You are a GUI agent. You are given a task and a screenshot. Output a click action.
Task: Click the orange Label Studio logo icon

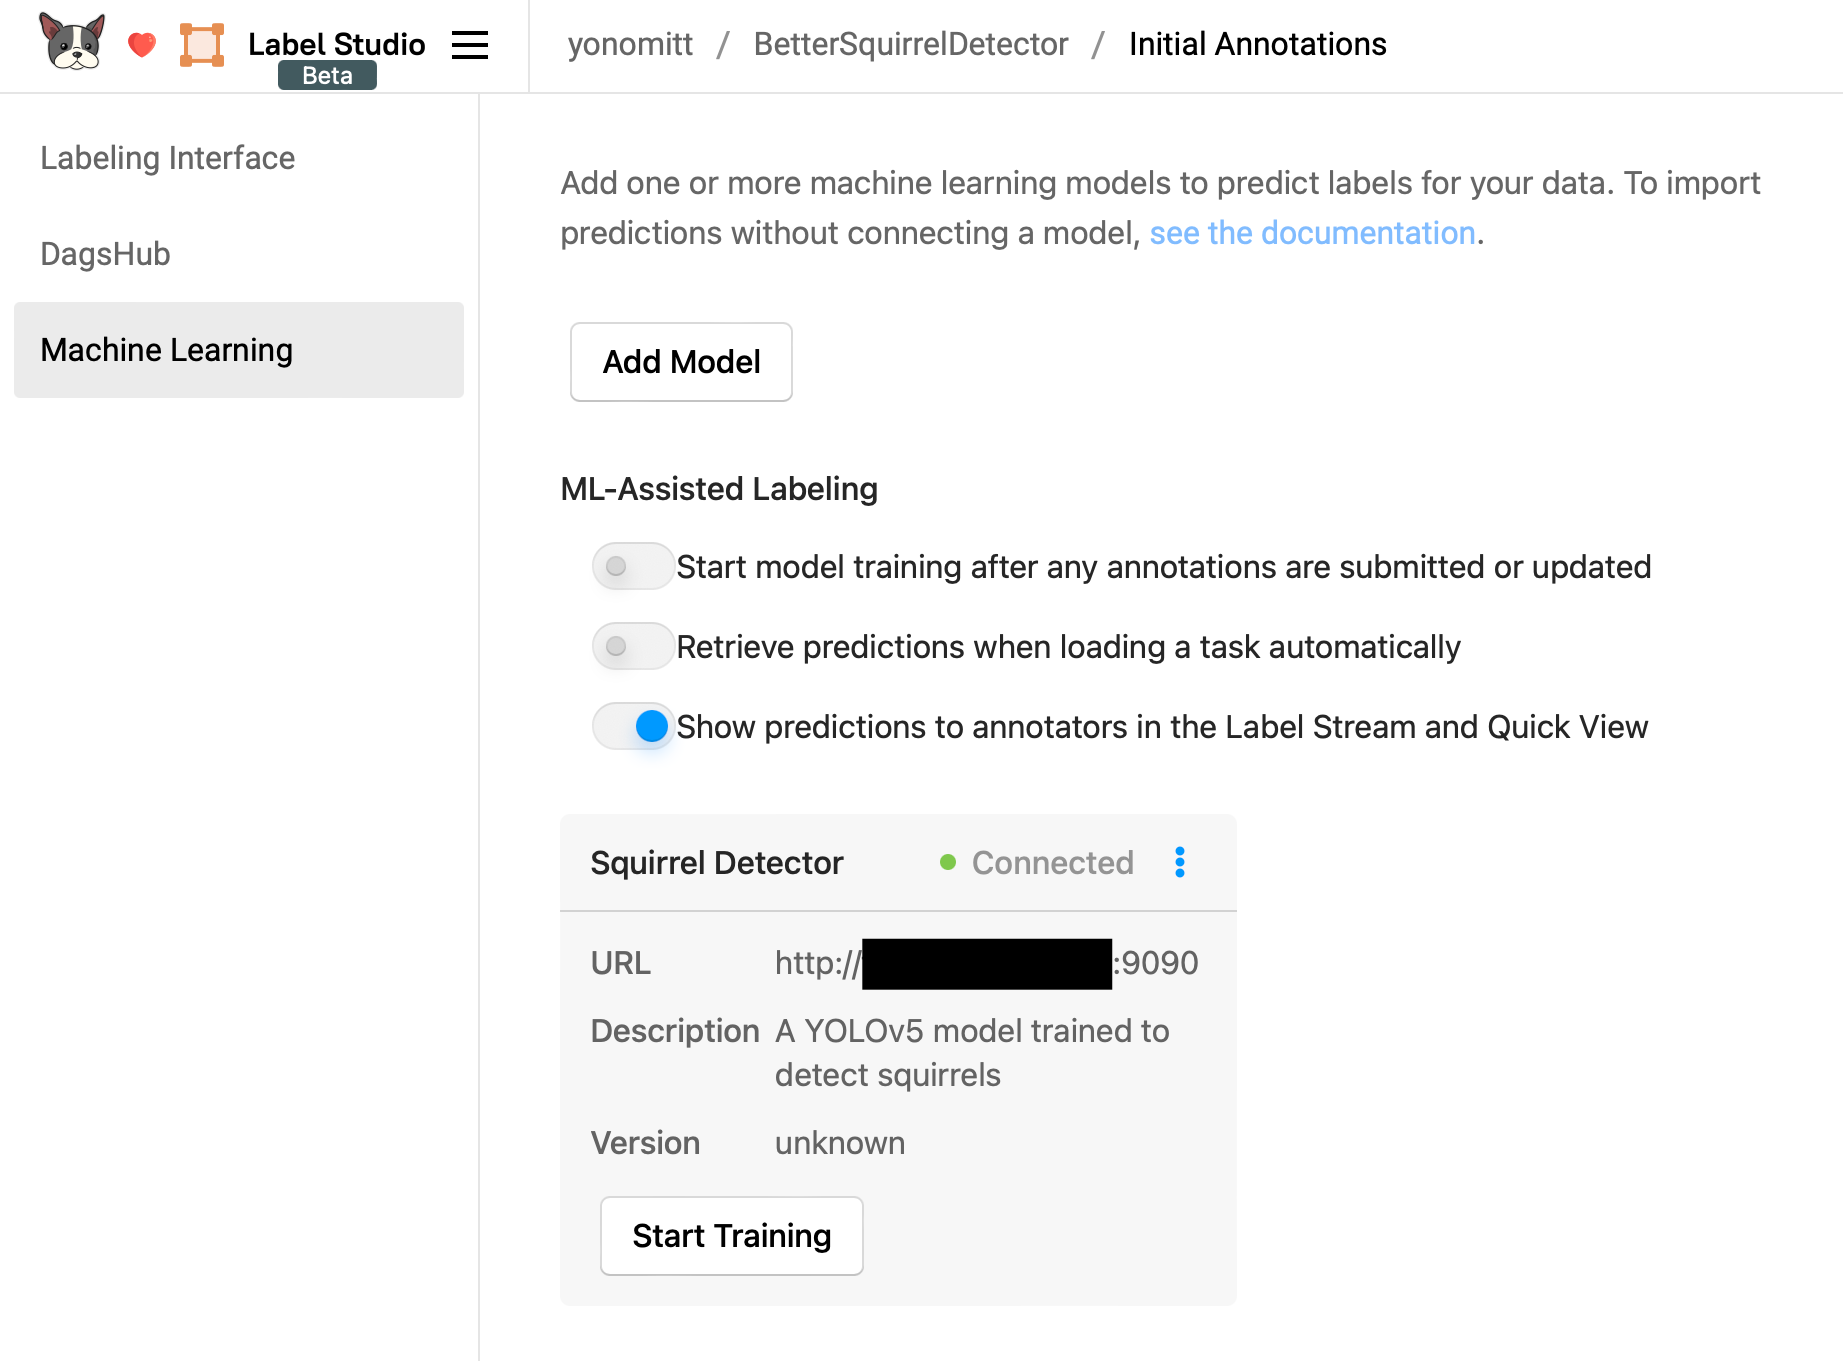pos(202,44)
